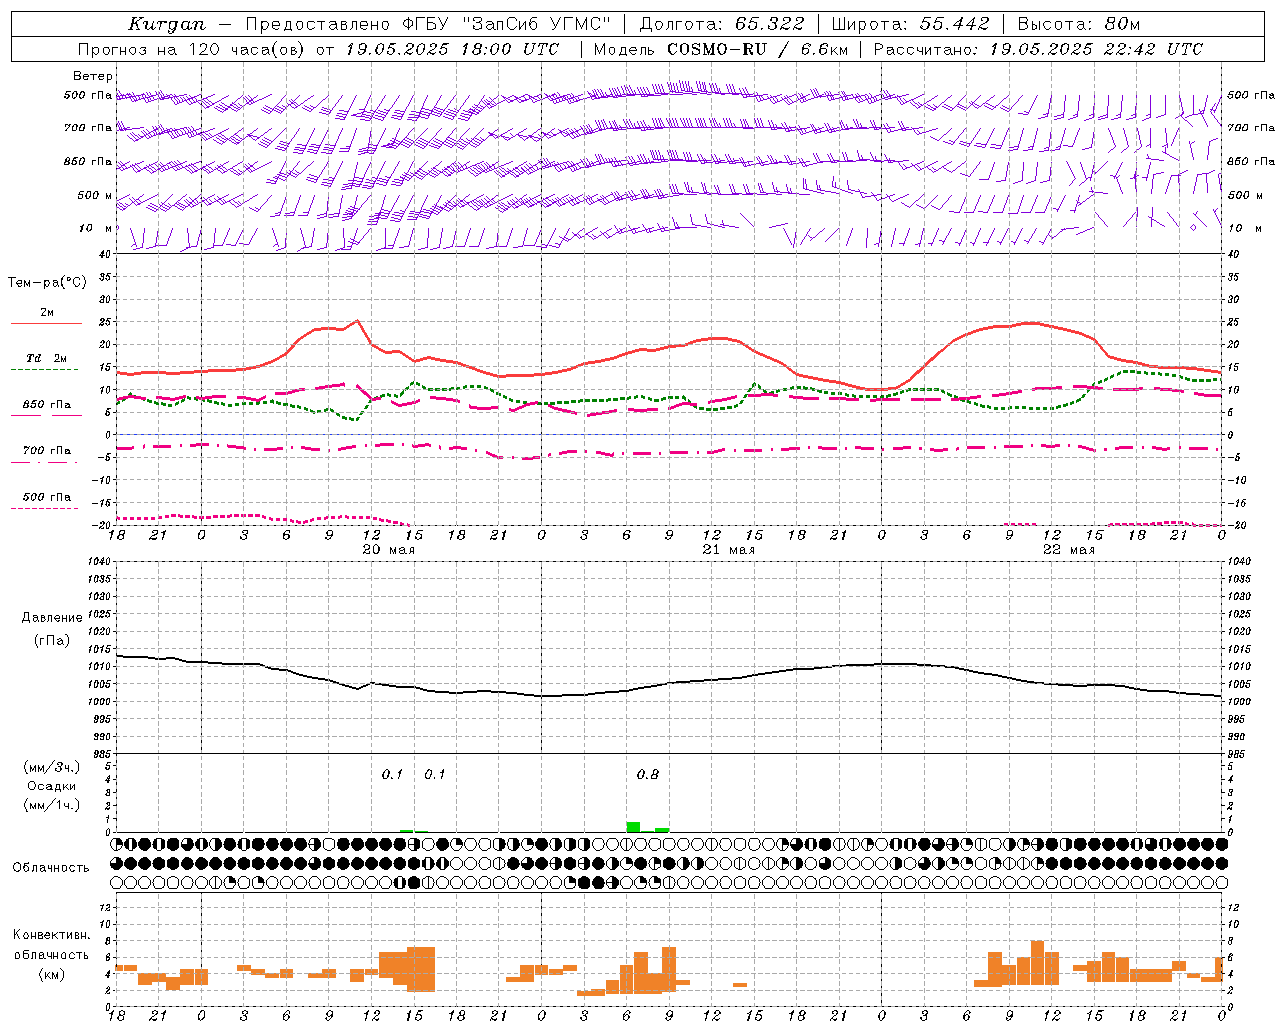Click the "Ветер" wind panel label
The width and height of the screenshot is (1280, 1024).
pyautogui.click(x=93, y=76)
